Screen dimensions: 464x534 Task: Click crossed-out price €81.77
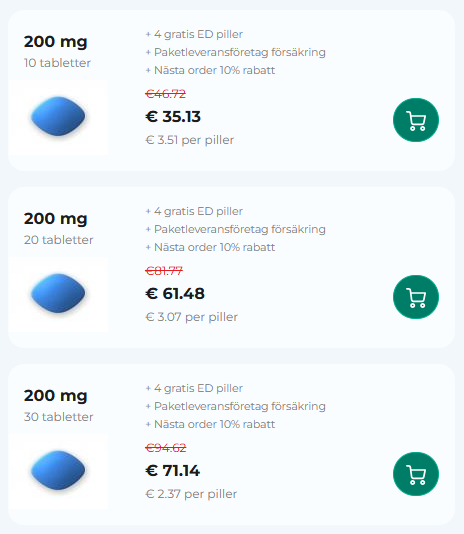click(x=164, y=271)
